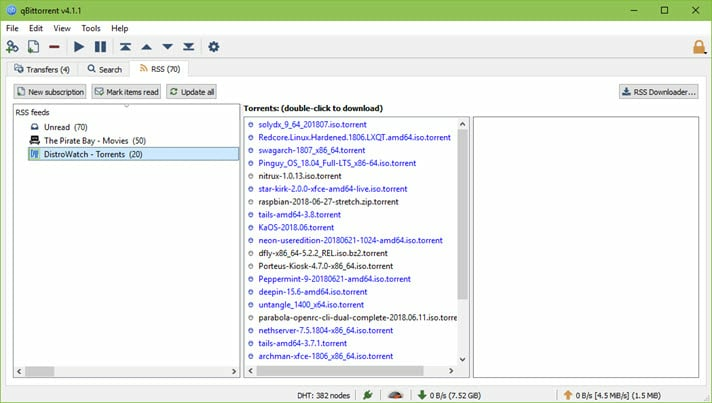Click upload rate 0 B/s [4.5 MB/s]
The height and width of the screenshot is (403, 712).
pos(618,395)
